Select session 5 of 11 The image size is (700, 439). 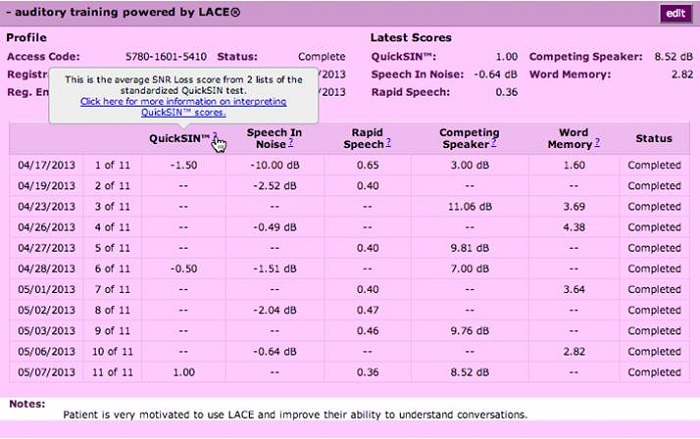click(112, 248)
